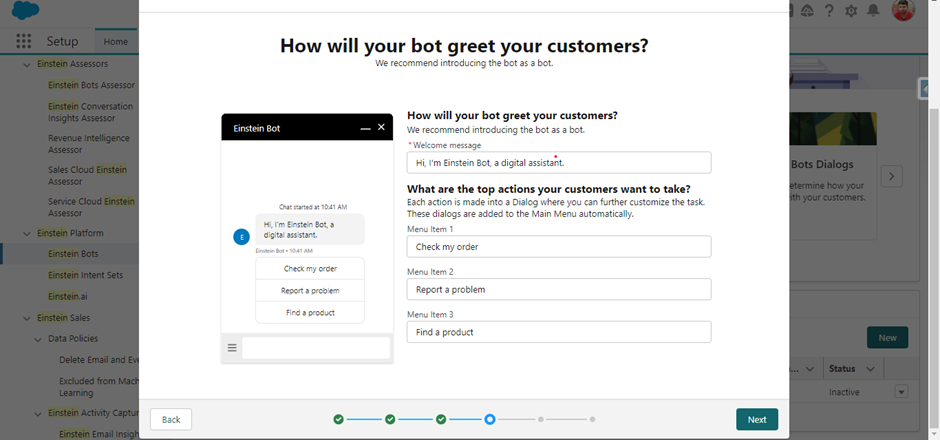Collapse the Einstein Assessors tree section
Image resolution: width=940 pixels, height=440 pixels.
click(26, 64)
